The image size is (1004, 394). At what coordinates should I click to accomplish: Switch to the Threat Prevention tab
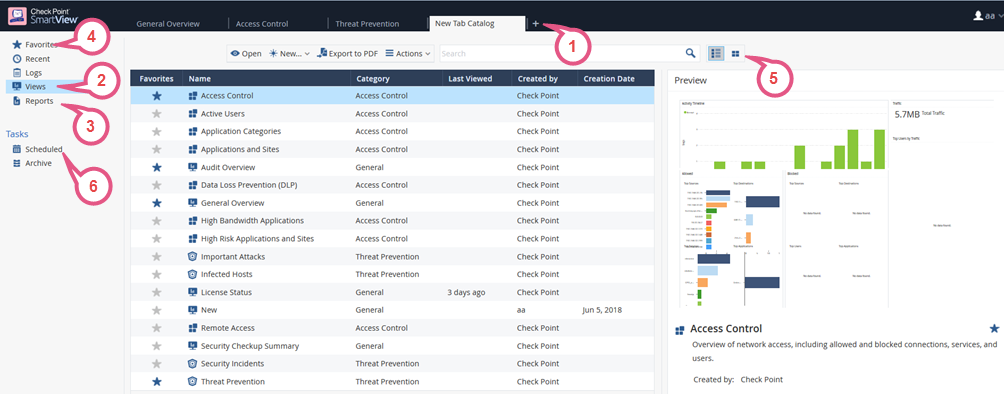(x=367, y=24)
